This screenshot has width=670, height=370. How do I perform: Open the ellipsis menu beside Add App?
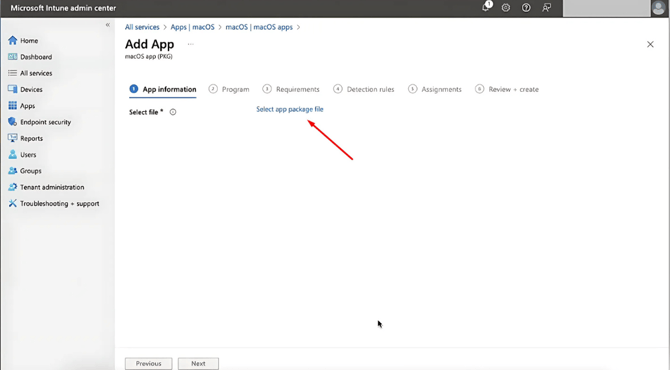pyautogui.click(x=191, y=44)
